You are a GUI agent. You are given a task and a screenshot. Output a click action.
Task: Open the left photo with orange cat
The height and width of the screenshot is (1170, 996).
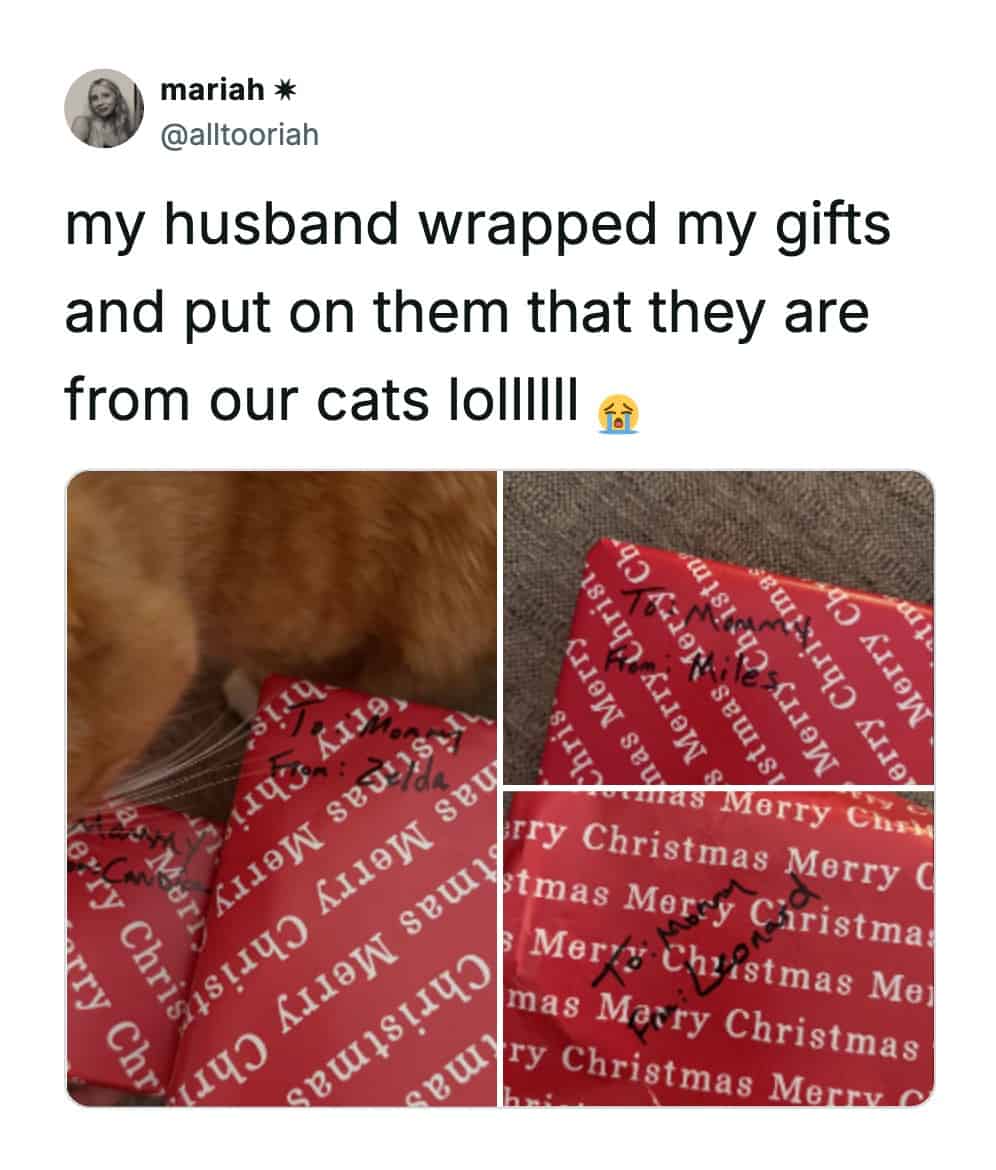(x=281, y=789)
